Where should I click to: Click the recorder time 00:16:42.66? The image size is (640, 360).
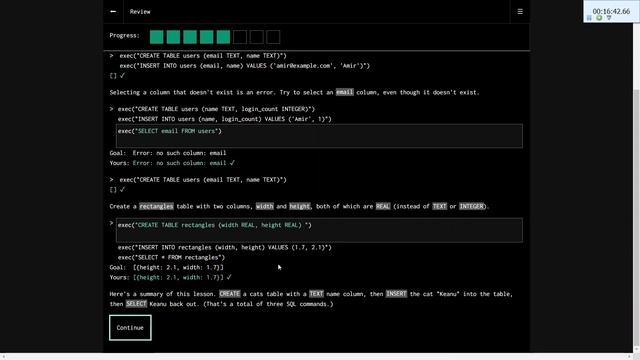[x=611, y=11]
